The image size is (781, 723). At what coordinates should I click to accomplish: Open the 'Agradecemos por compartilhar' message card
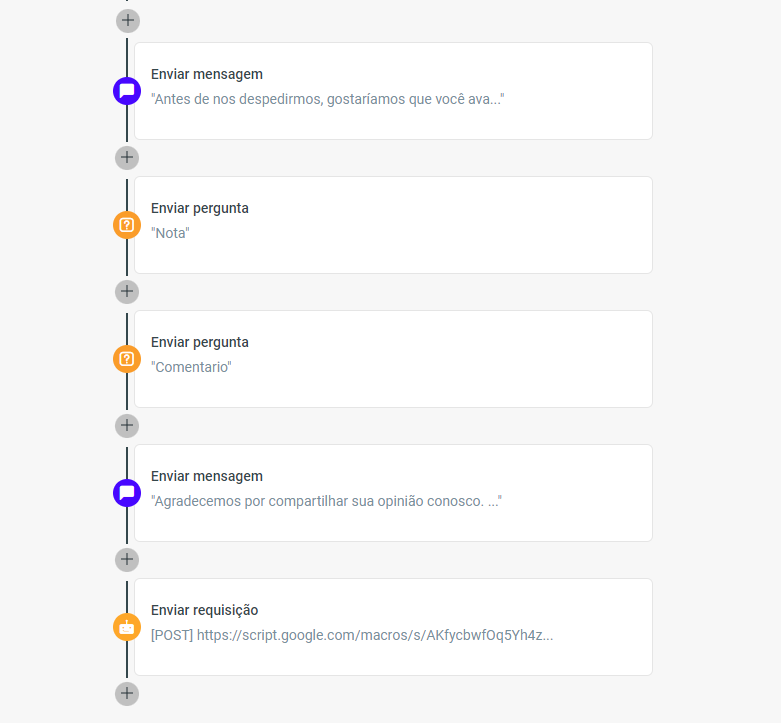coord(393,493)
